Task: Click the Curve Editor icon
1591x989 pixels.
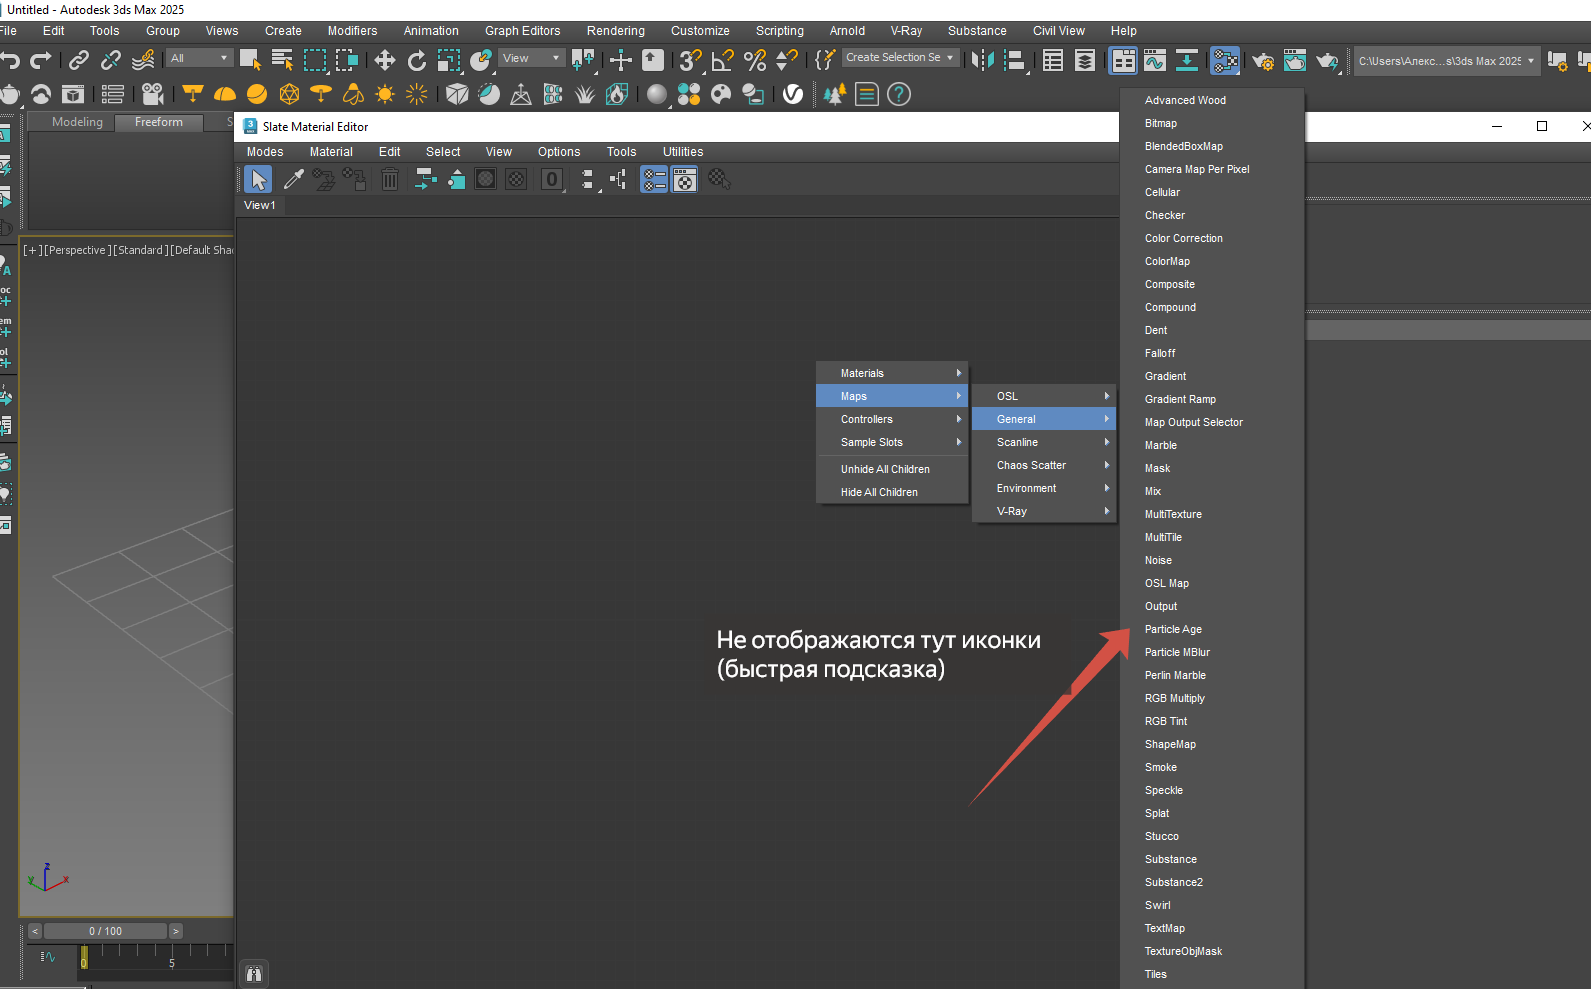Action: 1155,61
